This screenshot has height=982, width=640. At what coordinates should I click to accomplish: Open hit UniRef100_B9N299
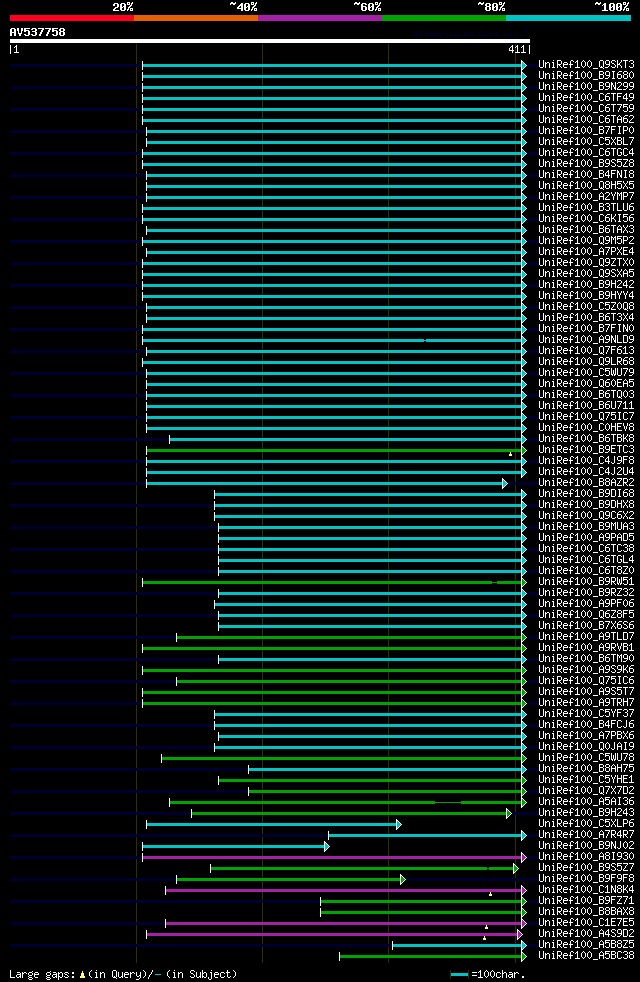click(x=586, y=86)
